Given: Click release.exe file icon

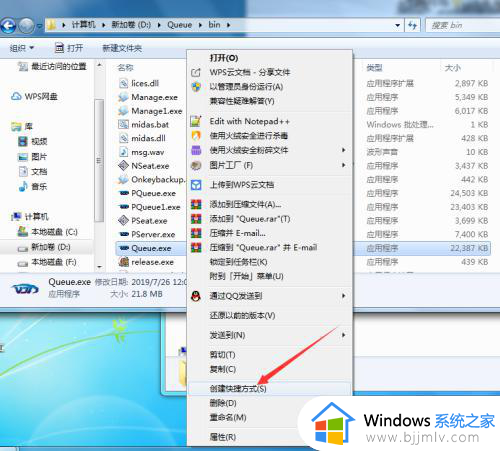Looking at the screenshot, I should click(x=124, y=262).
